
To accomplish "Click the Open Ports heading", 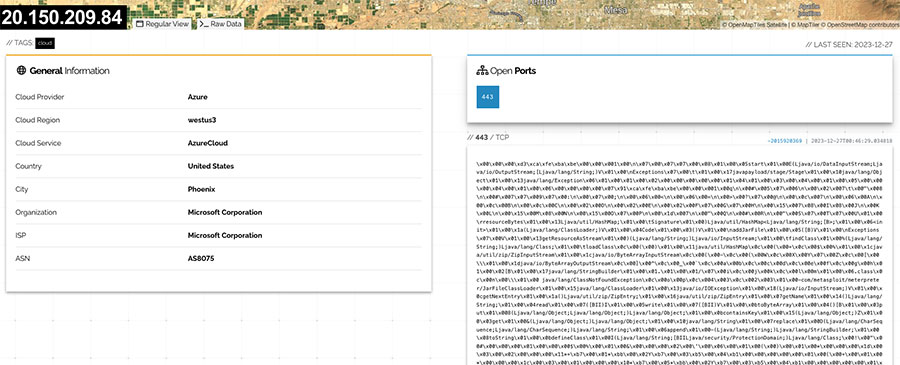I will [513, 71].
